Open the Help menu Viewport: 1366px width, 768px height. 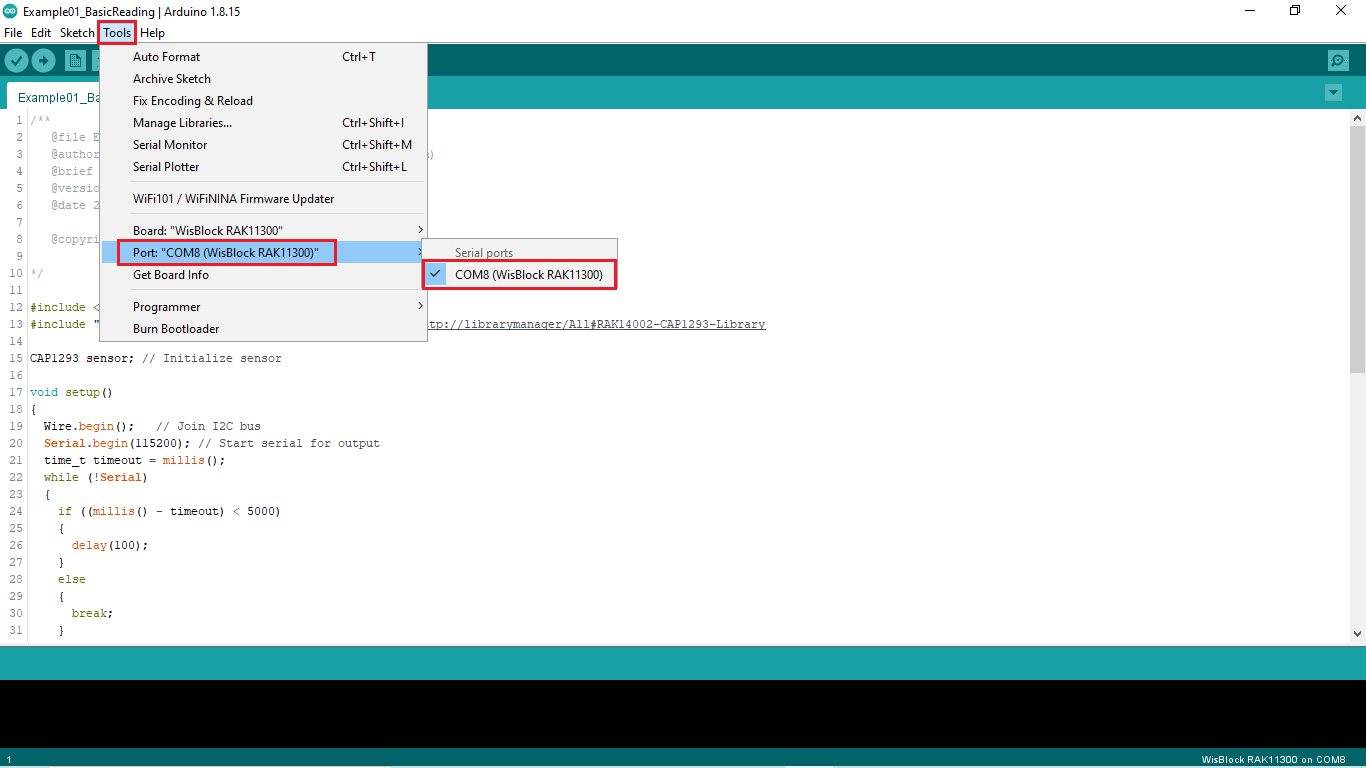pyautogui.click(x=152, y=33)
